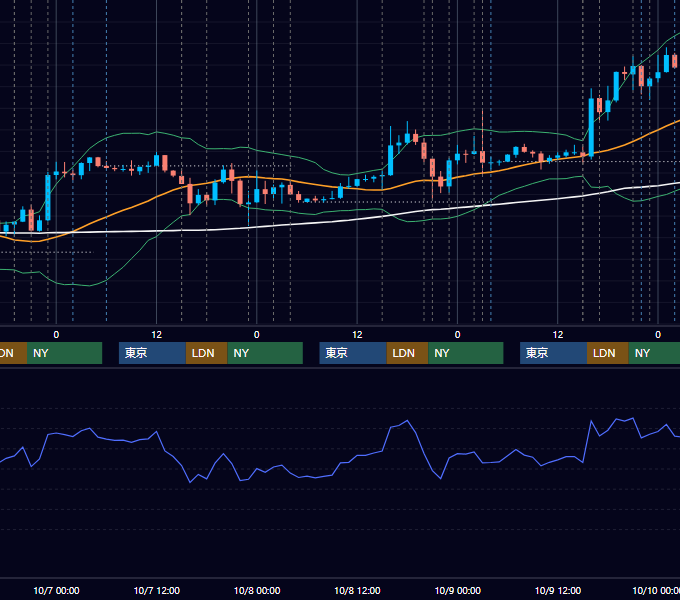Select the 東京 session block under 10/9 12:00

[x=553, y=353]
